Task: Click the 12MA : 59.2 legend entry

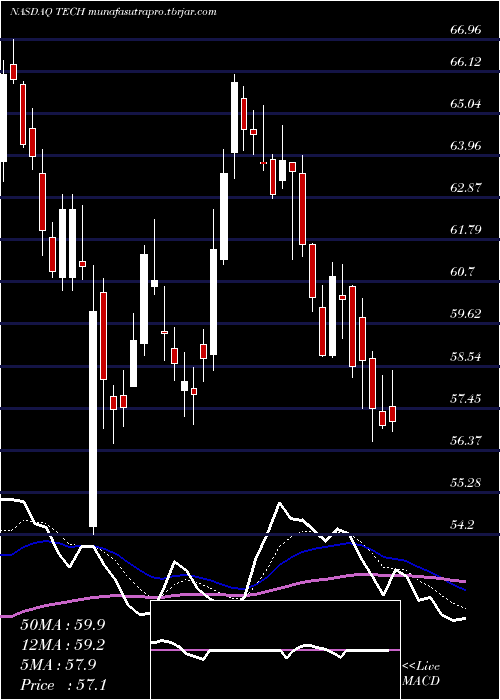Action: click(x=64, y=645)
